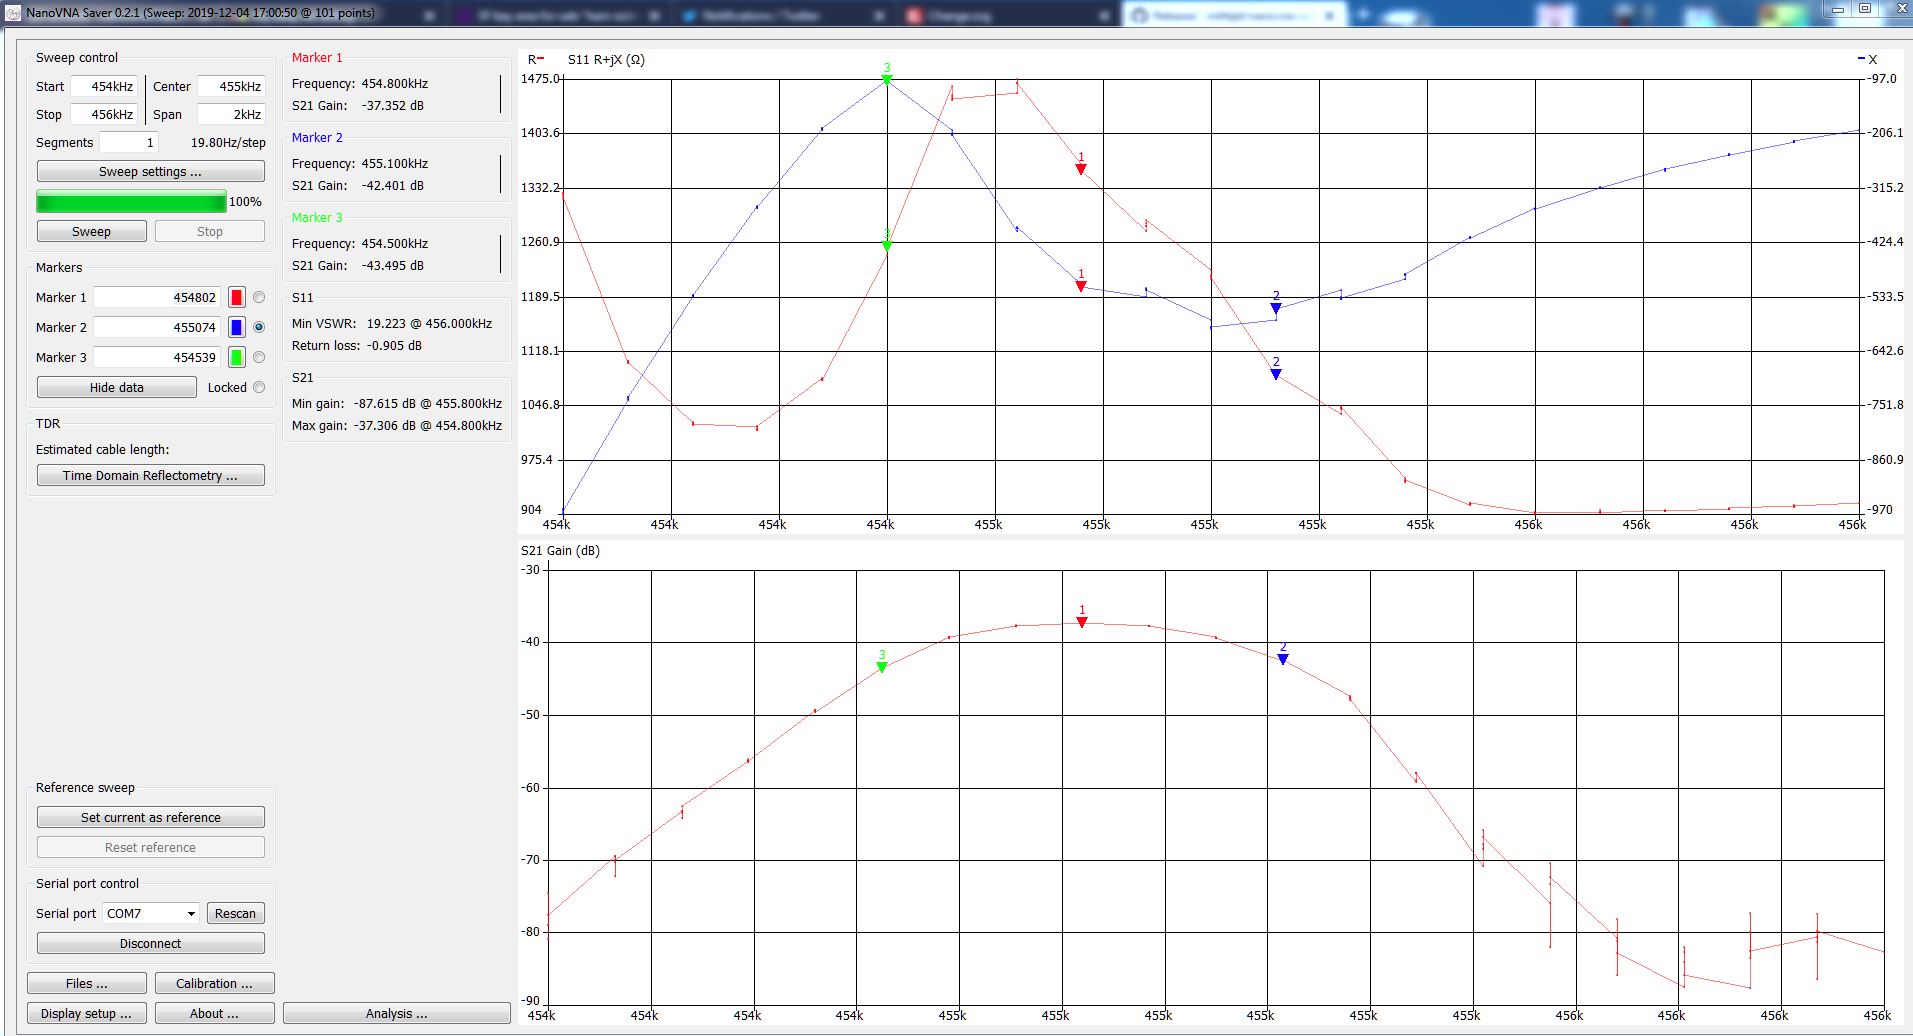Click green marker 3 at top of S11 chart
The image size is (1913, 1036).
click(887, 80)
